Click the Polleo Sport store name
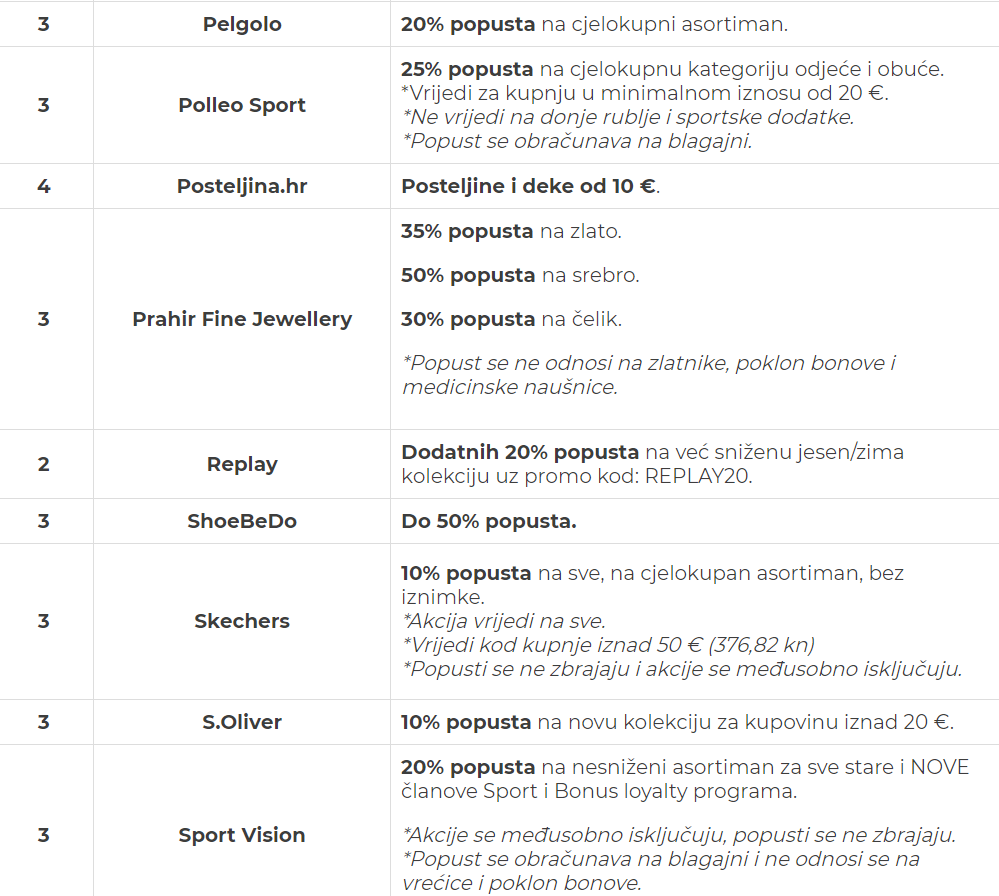The height and width of the screenshot is (896, 999). (x=242, y=105)
